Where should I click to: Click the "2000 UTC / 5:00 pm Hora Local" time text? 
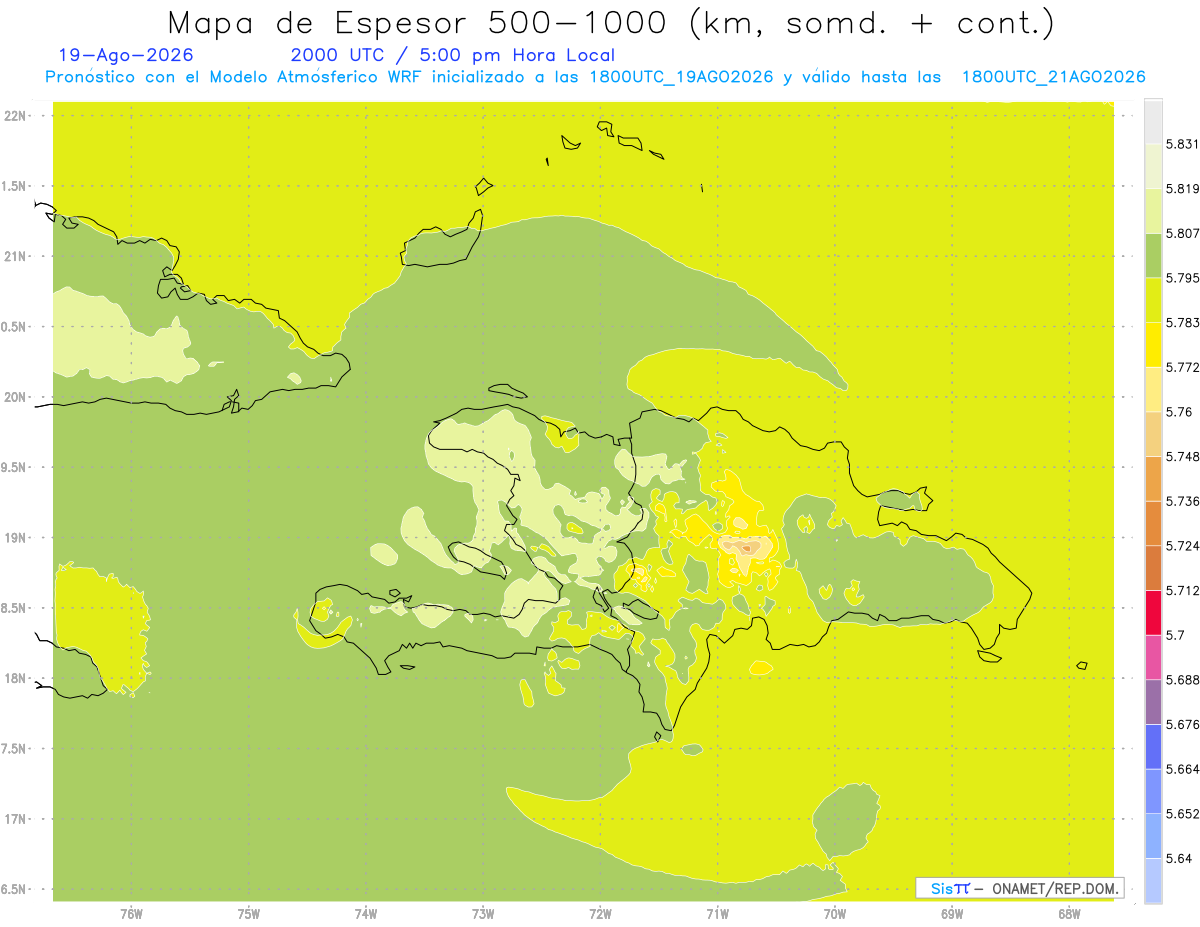tap(452, 55)
